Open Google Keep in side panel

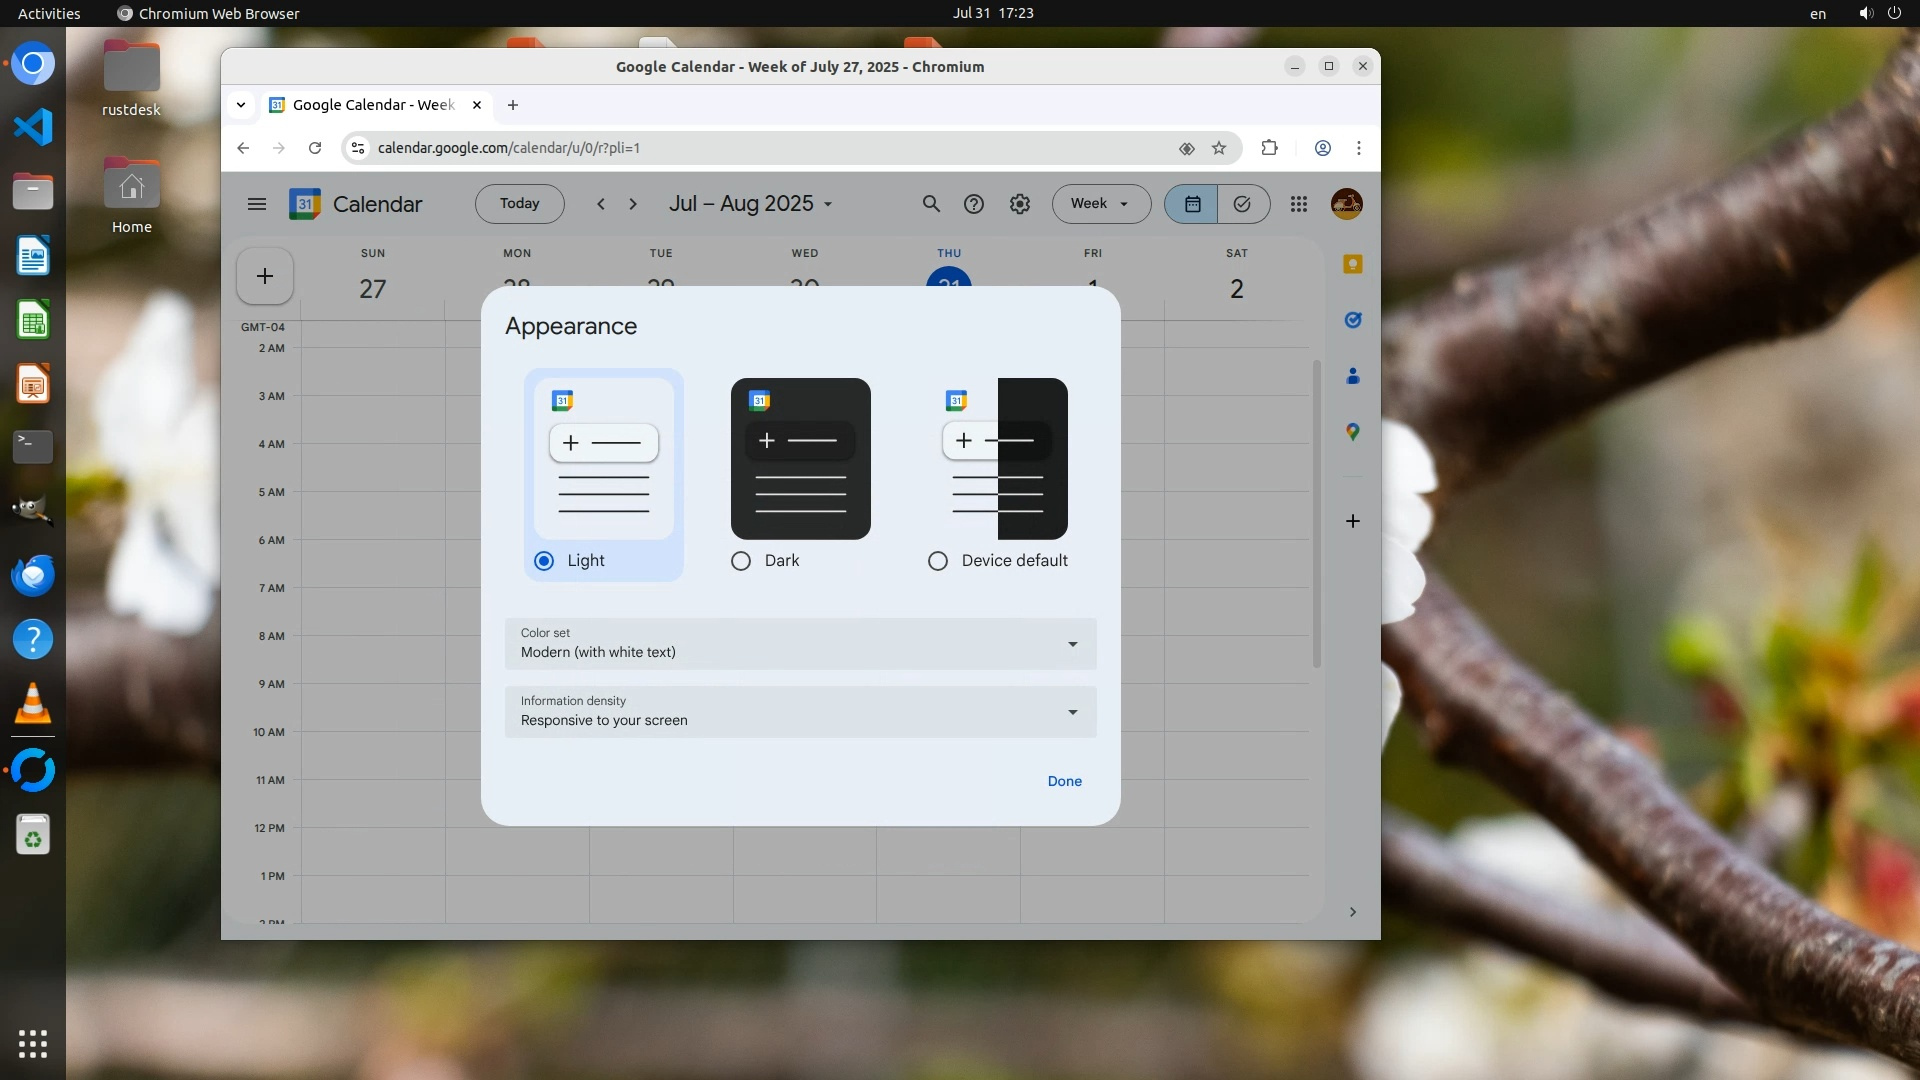click(x=1352, y=264)
